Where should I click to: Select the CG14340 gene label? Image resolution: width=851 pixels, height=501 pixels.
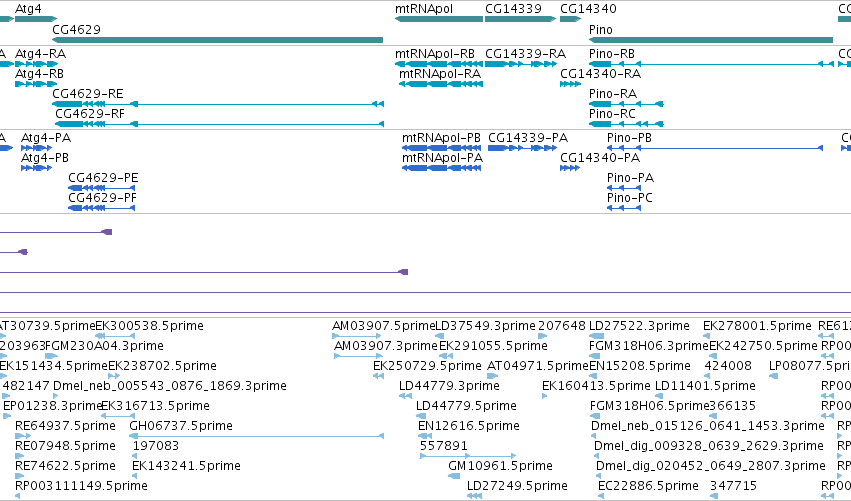(588, 9)
